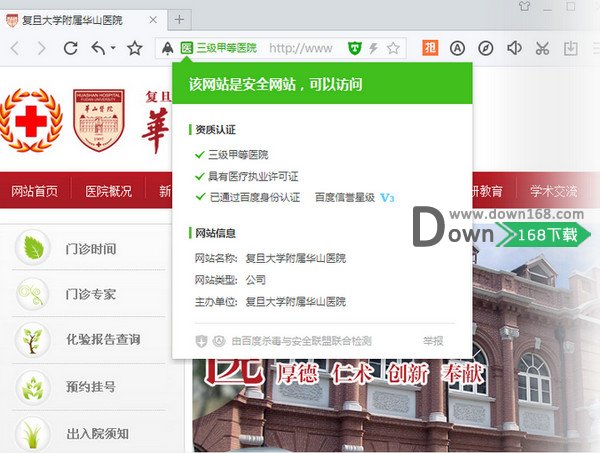Click the swirl icon beside 门诊专家
This screenshot has height=453, width=600.
click(x=33, y=294)
